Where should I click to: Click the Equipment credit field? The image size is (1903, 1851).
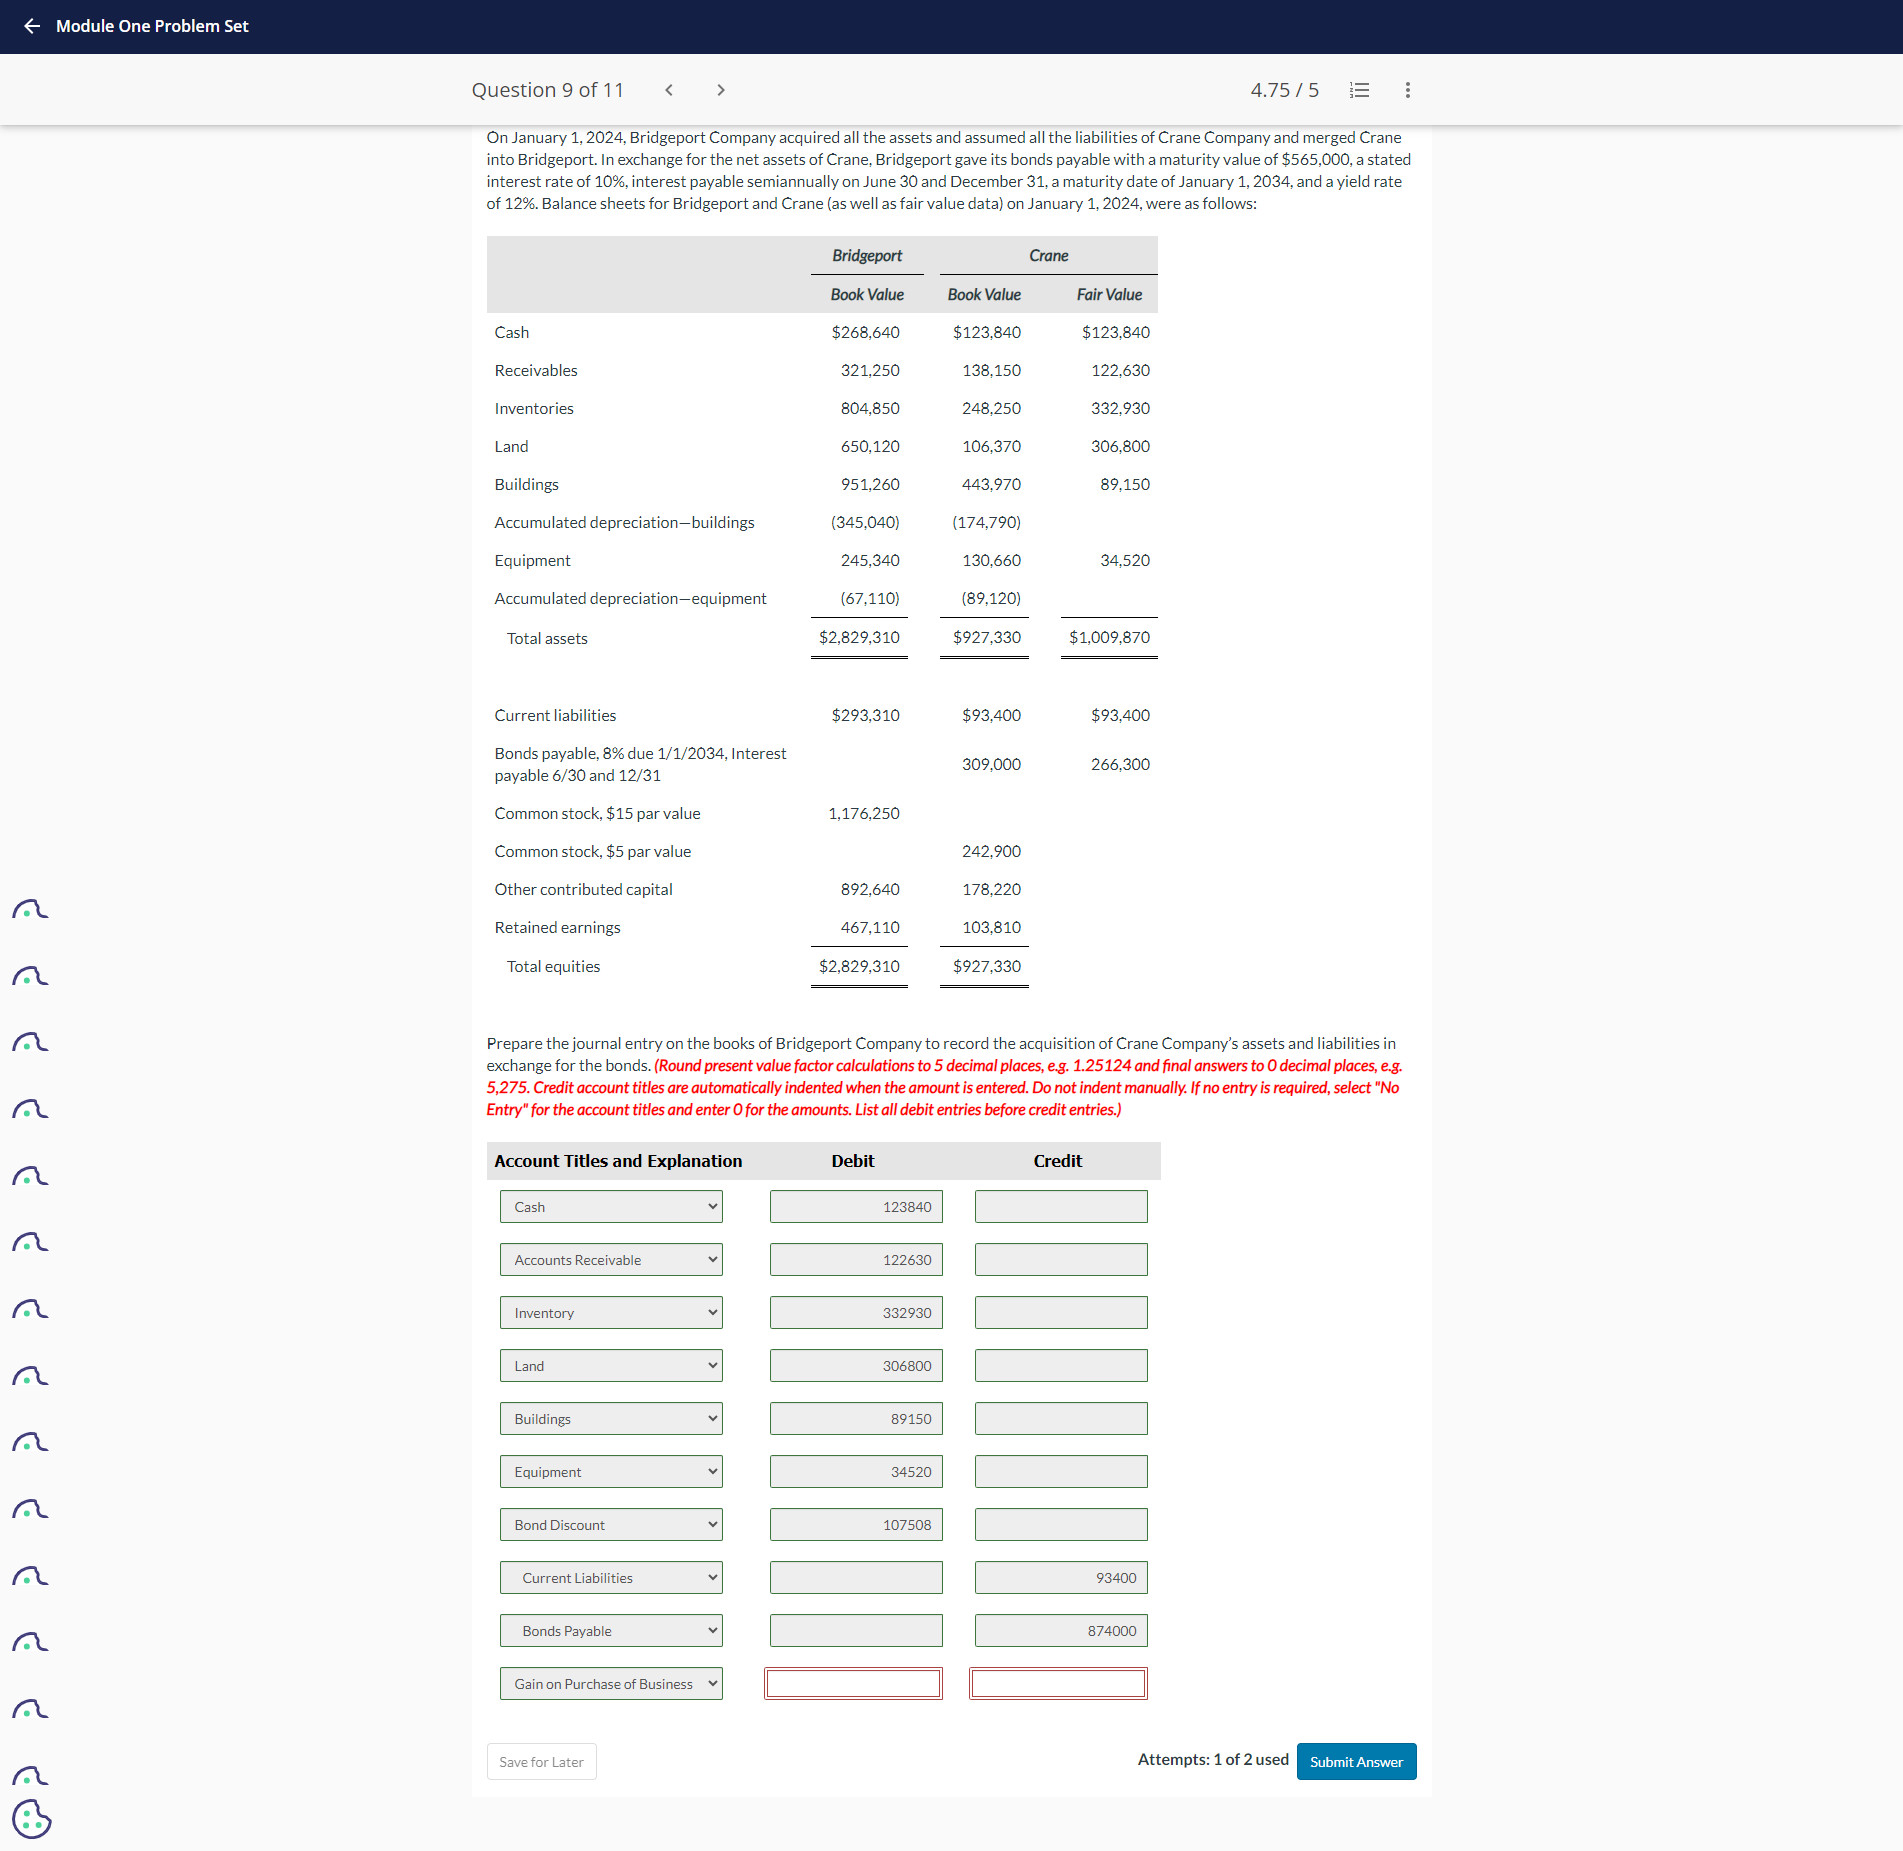click(x=1061, y=1472)
